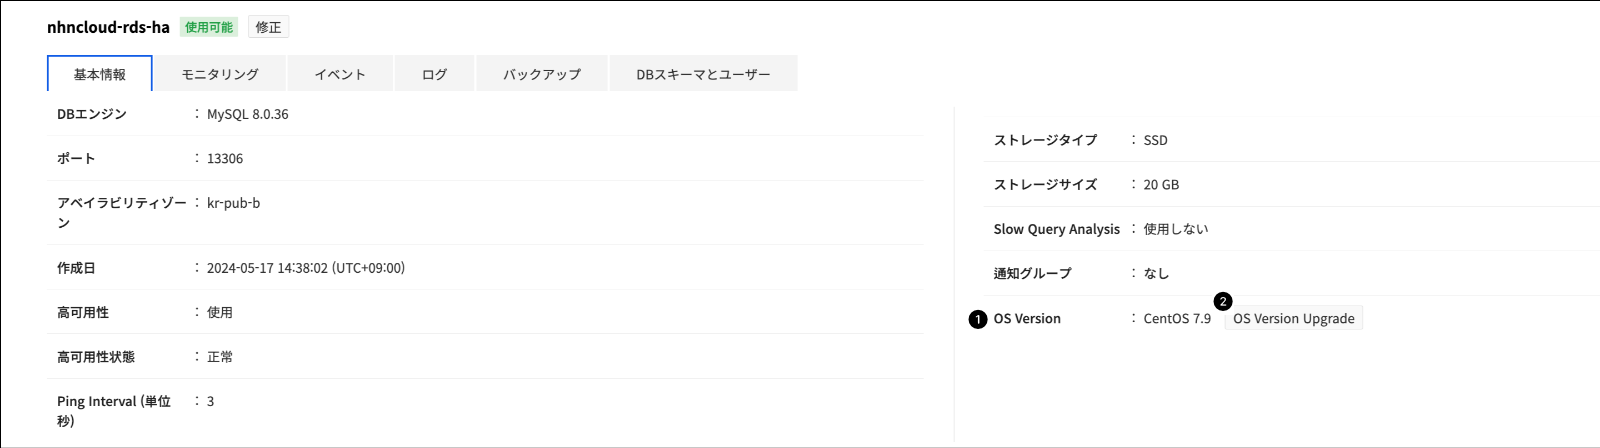Open the DBスキーマとユーザー tab
Image resolution: width=1600 pixels, height=448 pixels.
pyautogui.click(x=703, y=74)
